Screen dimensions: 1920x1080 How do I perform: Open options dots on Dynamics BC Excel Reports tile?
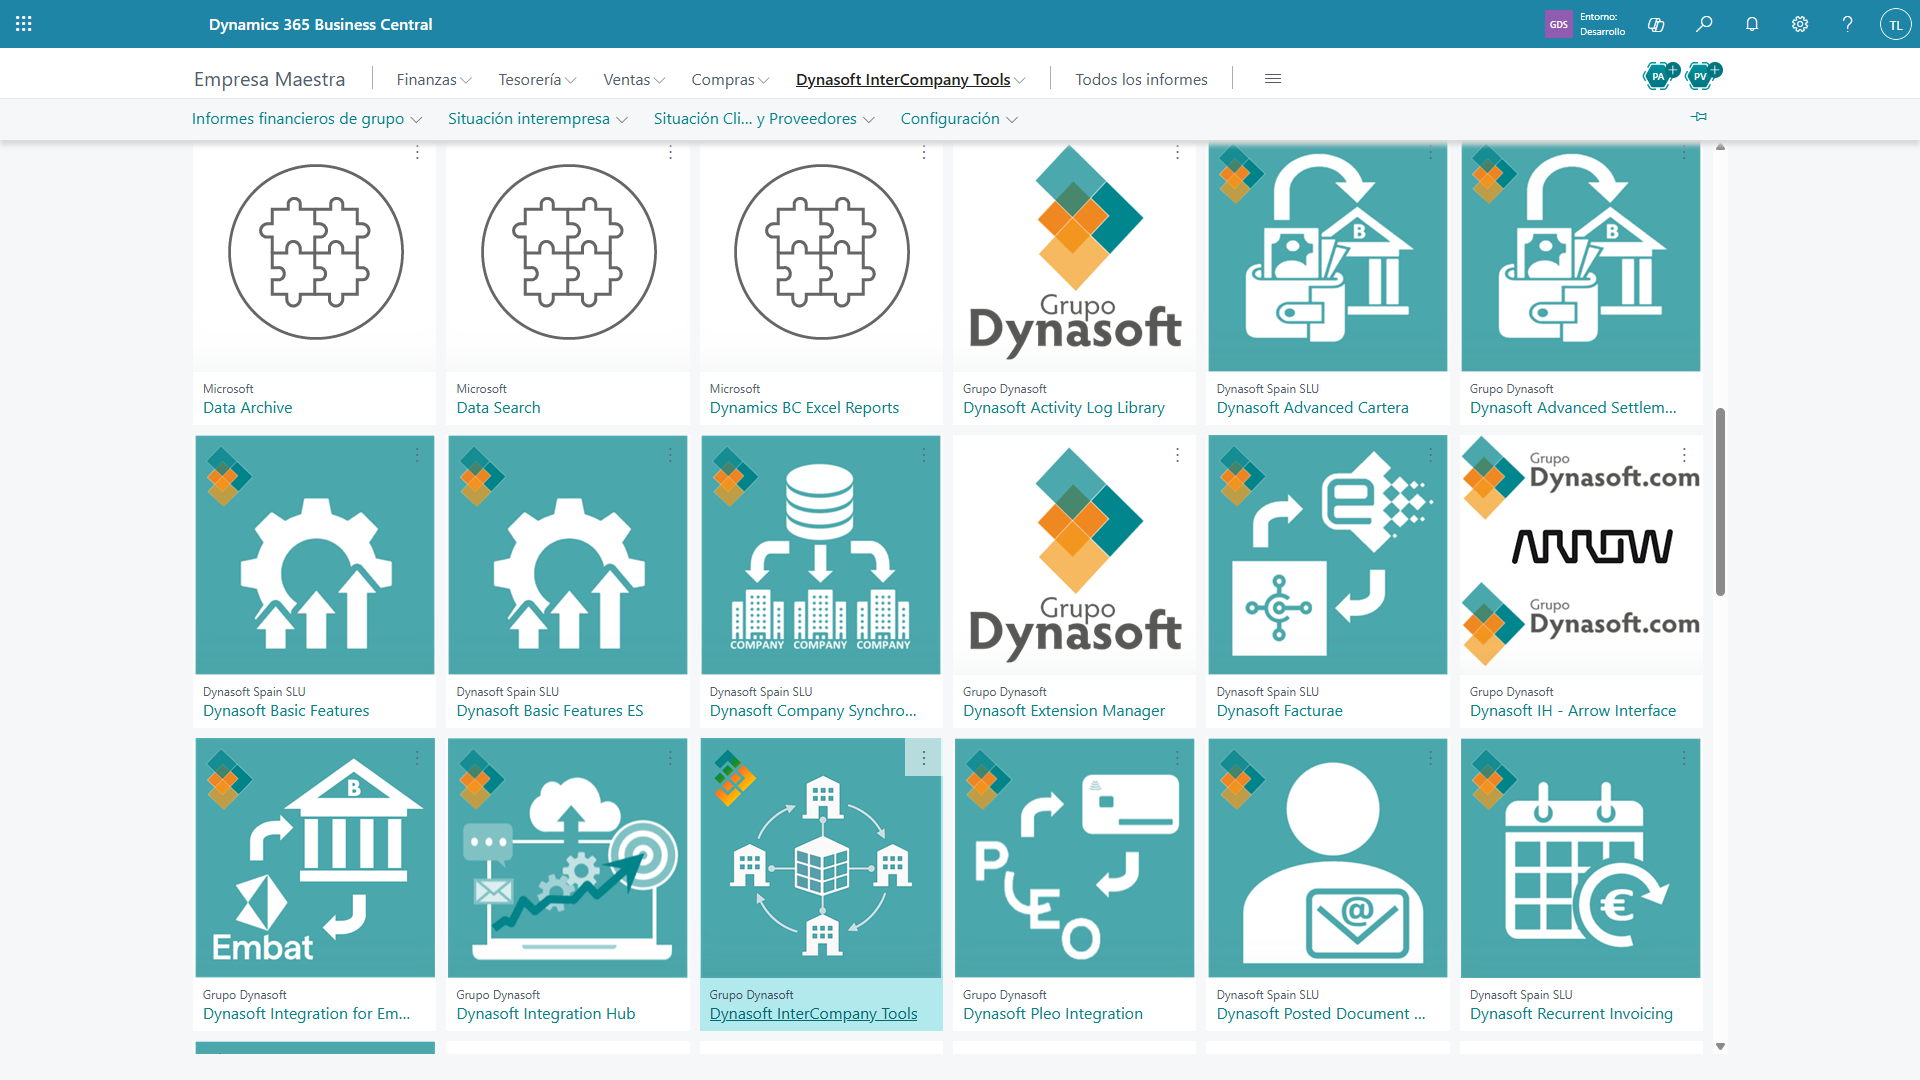924,153
